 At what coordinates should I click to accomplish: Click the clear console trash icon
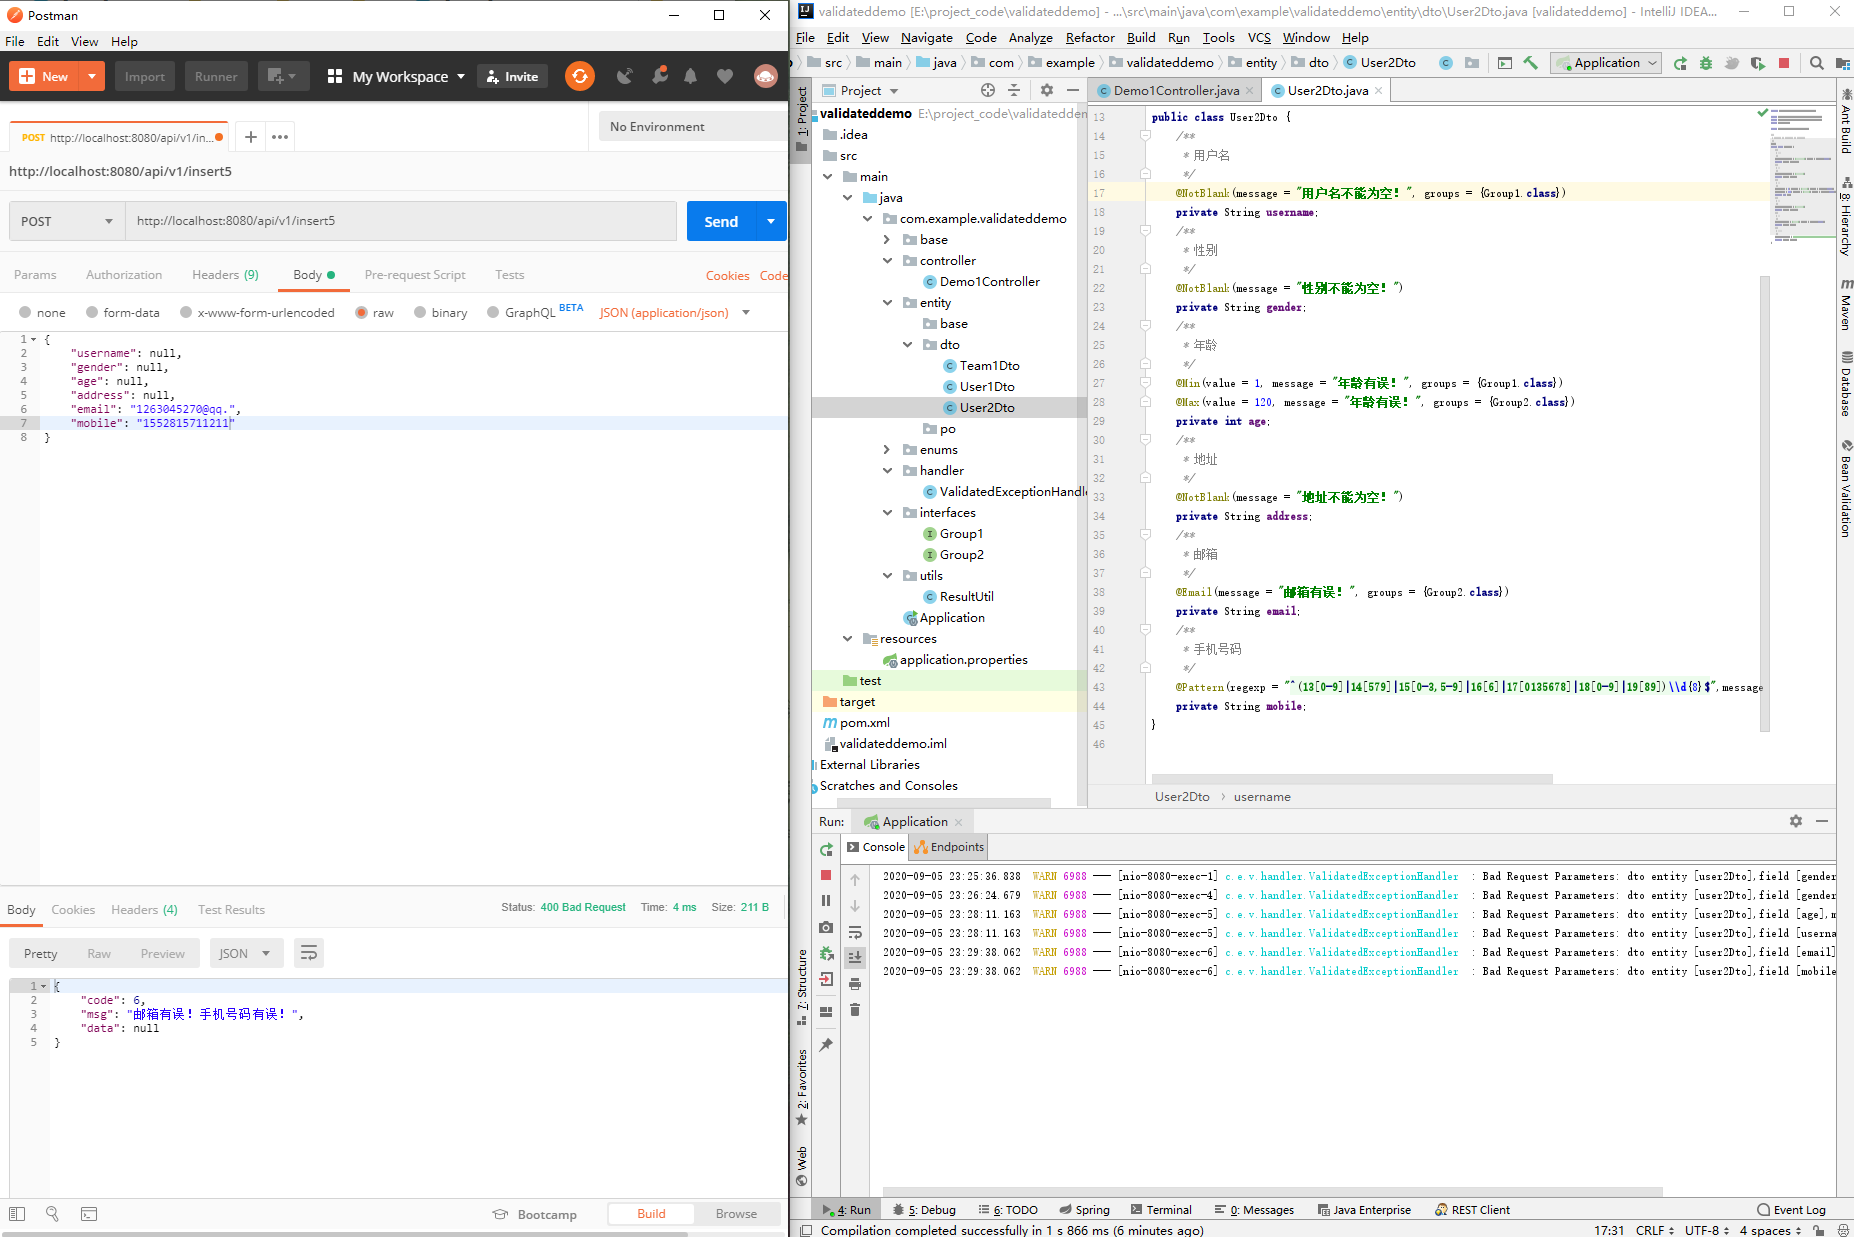coord(855,1010)
